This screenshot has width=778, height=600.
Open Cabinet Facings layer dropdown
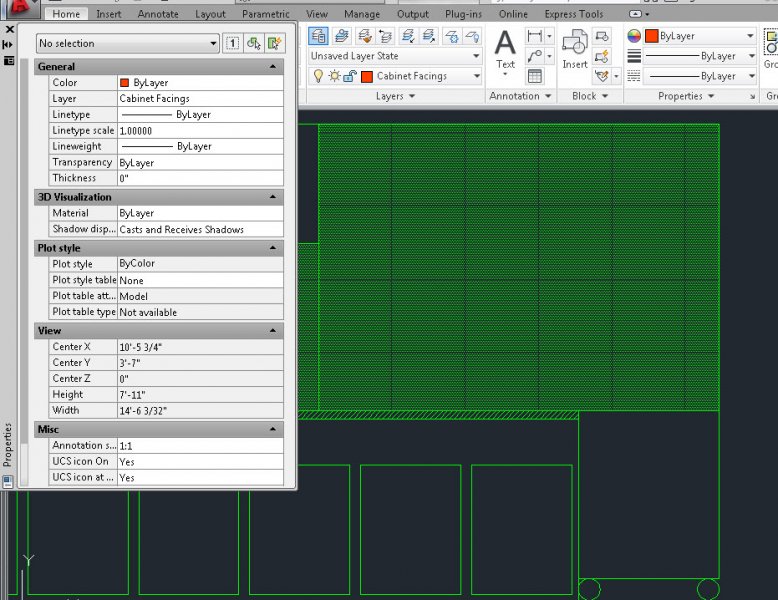pos(476,76)
